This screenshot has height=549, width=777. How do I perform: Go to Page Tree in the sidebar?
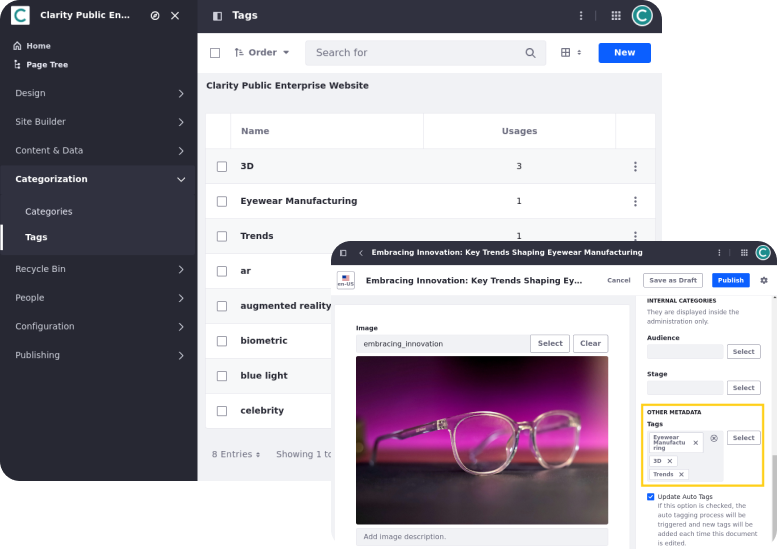click(48, 64)
